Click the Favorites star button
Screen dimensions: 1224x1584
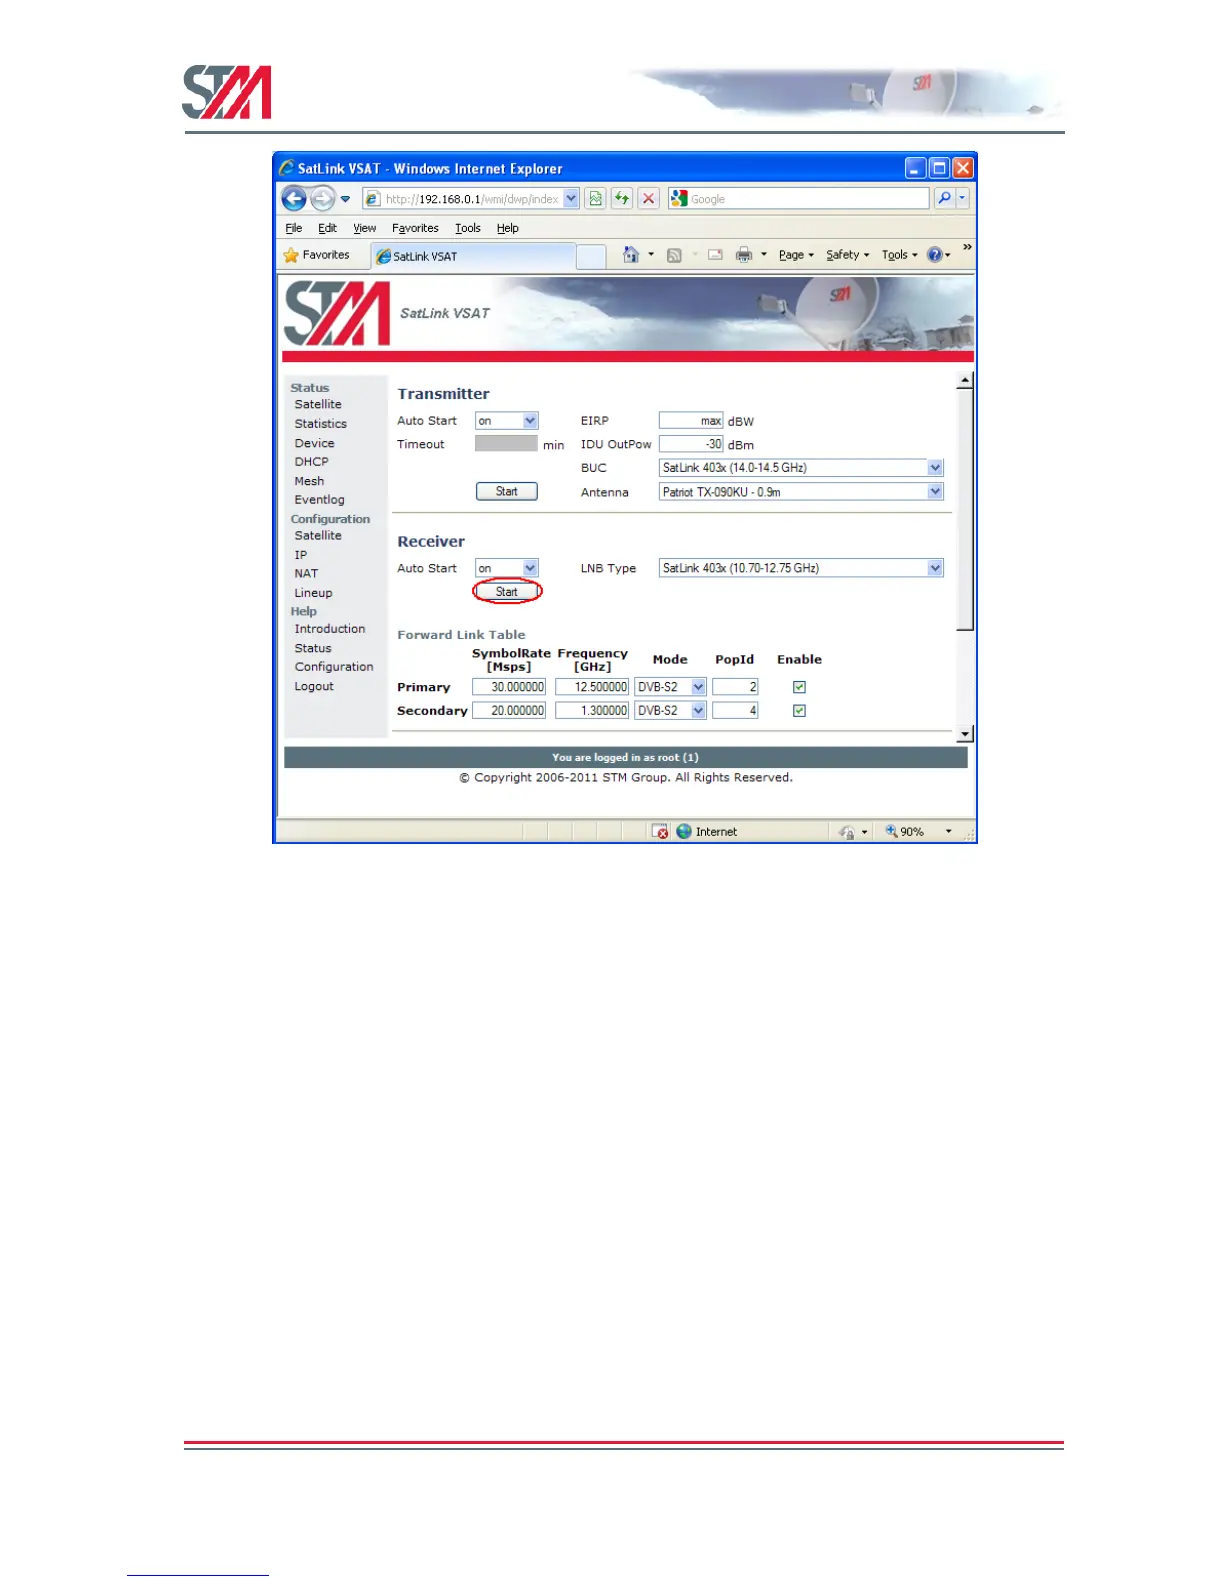click(317, 255)
